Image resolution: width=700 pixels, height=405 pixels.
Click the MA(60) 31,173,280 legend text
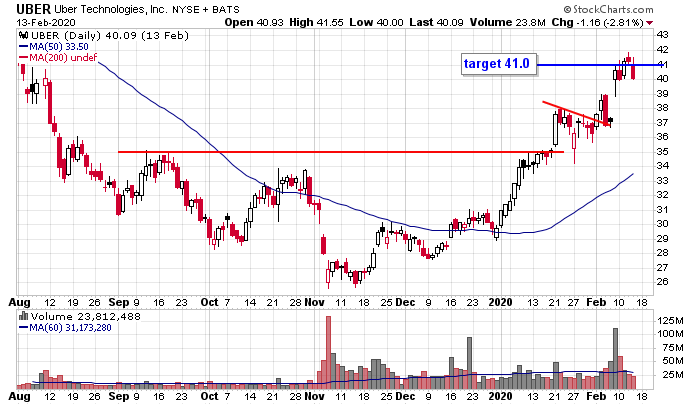point(71,328)
